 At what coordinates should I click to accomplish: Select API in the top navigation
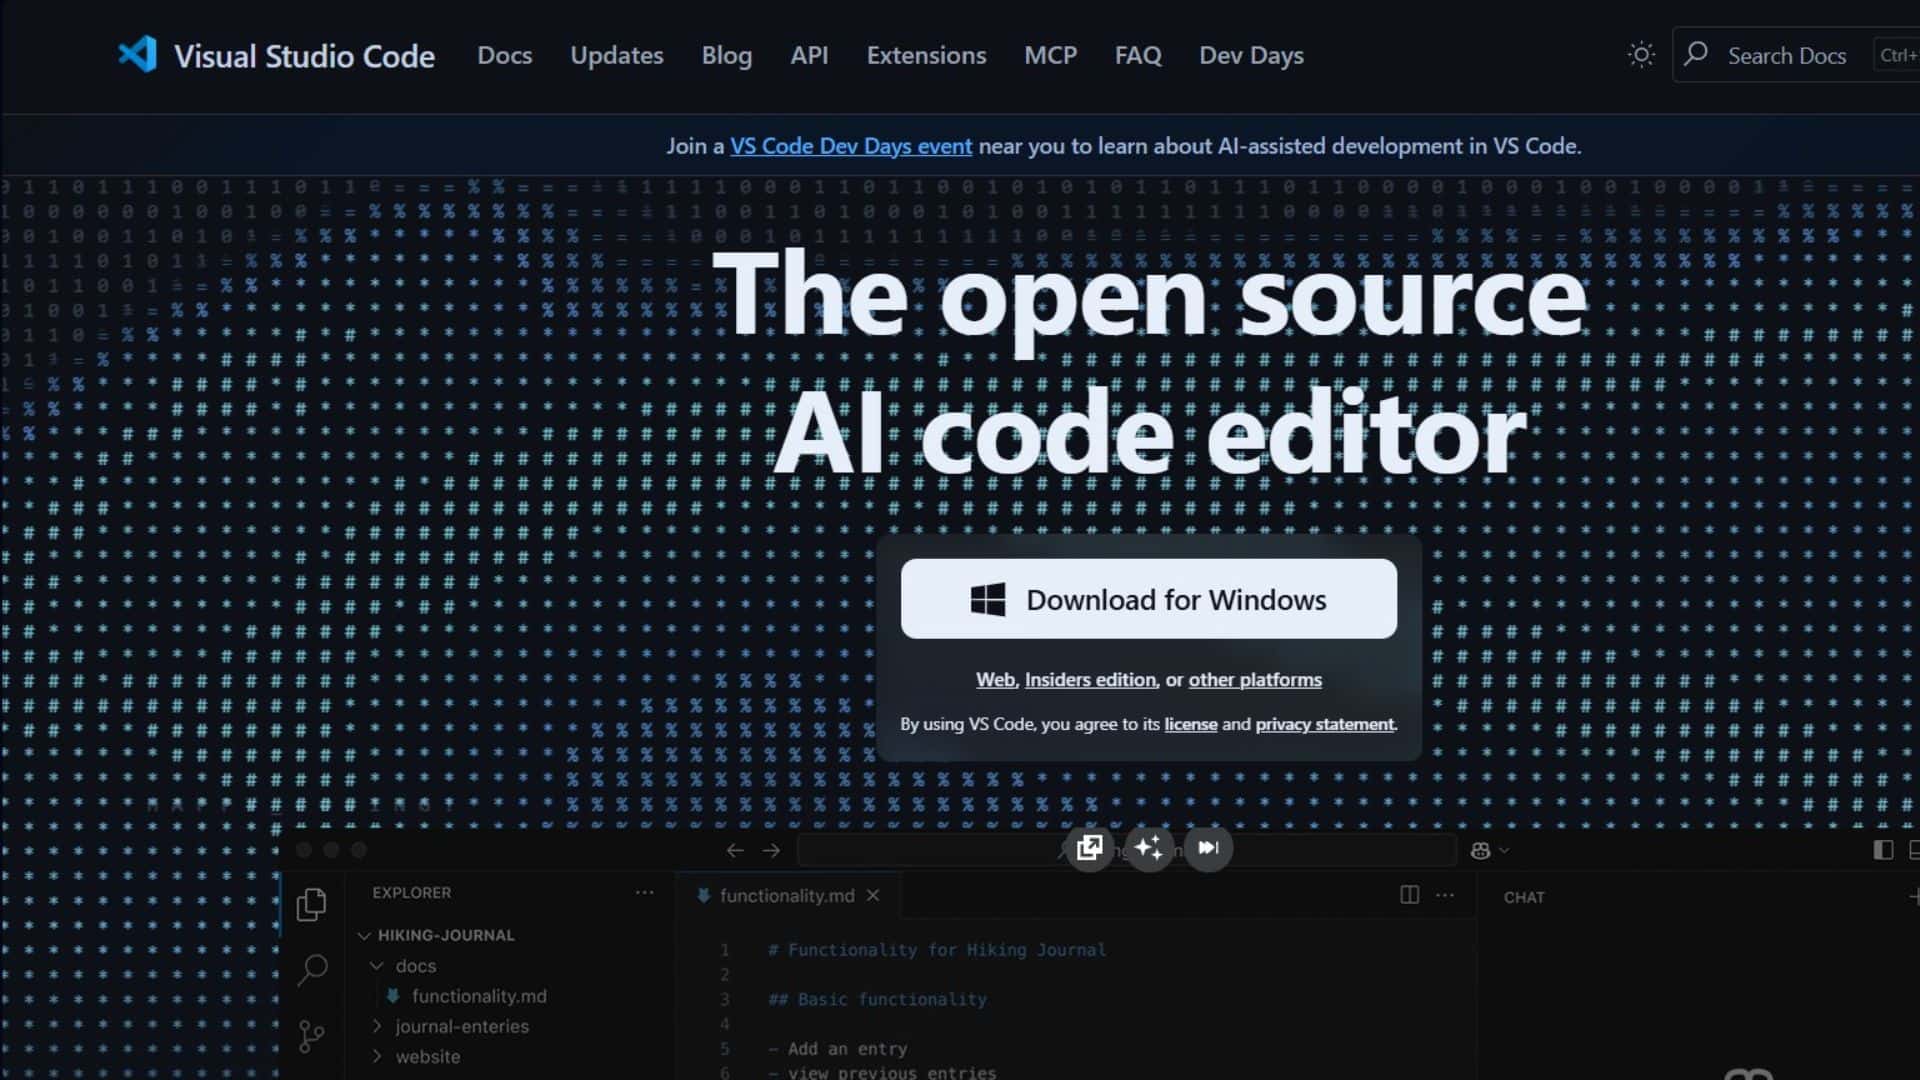[809, 55]
